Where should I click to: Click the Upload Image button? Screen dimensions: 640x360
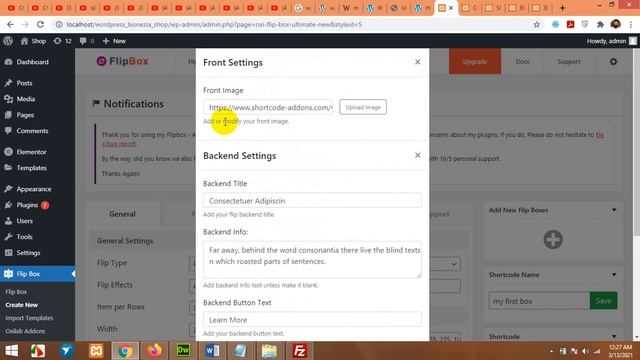363,107
